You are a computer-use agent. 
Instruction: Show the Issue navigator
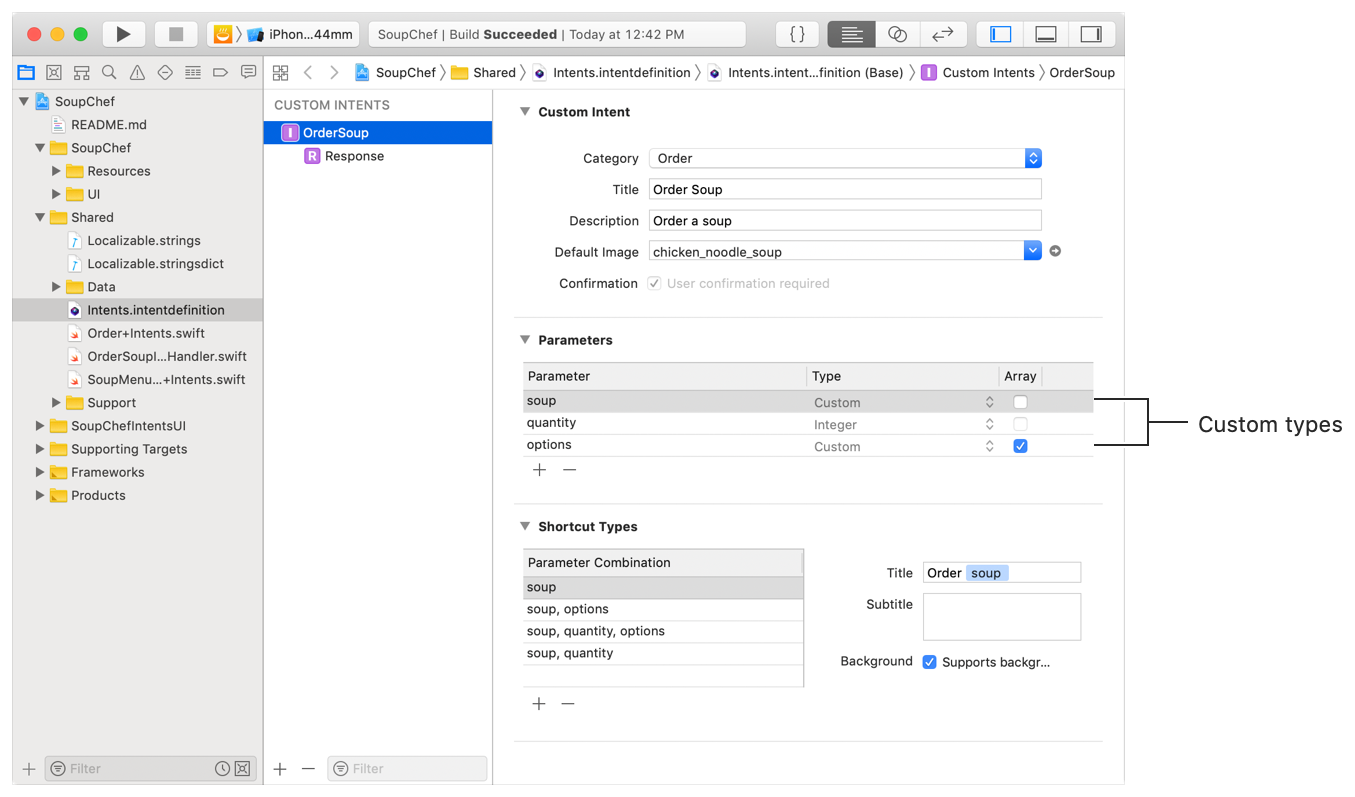click(x=137, y=72)
